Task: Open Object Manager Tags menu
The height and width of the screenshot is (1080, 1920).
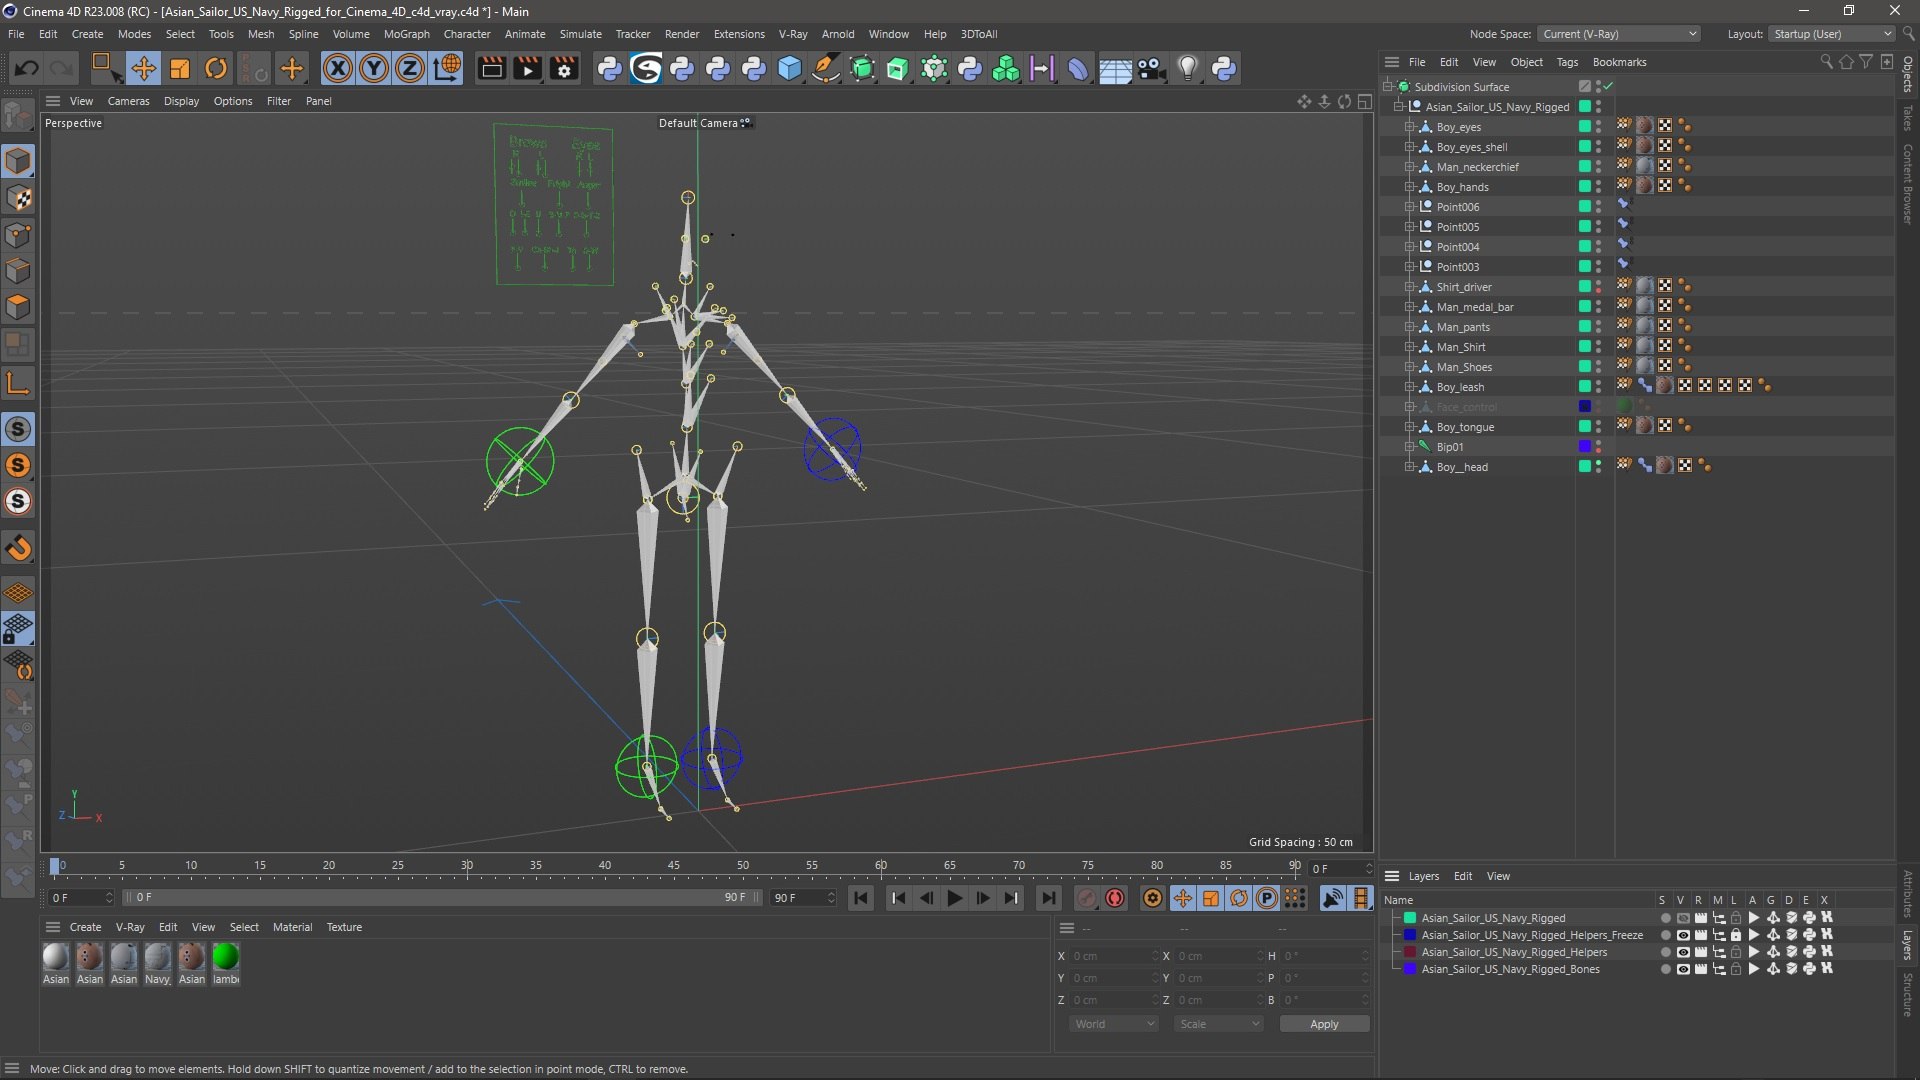Action: pos(1567,62)
